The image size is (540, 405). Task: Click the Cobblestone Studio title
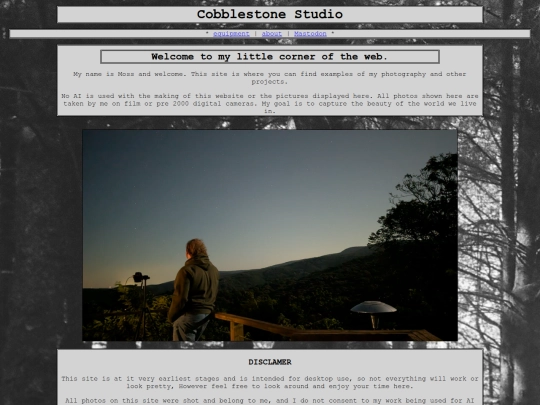tap(270, 14)
